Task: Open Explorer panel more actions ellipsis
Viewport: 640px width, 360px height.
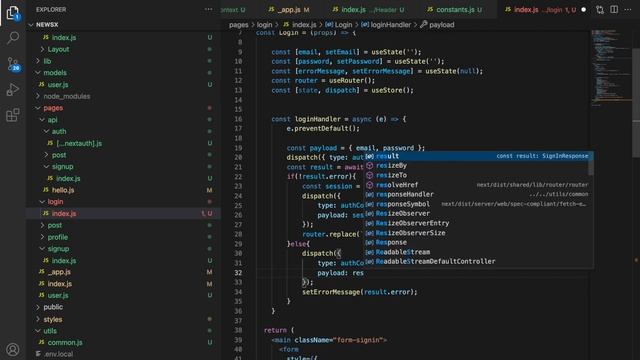Action: 208,9
